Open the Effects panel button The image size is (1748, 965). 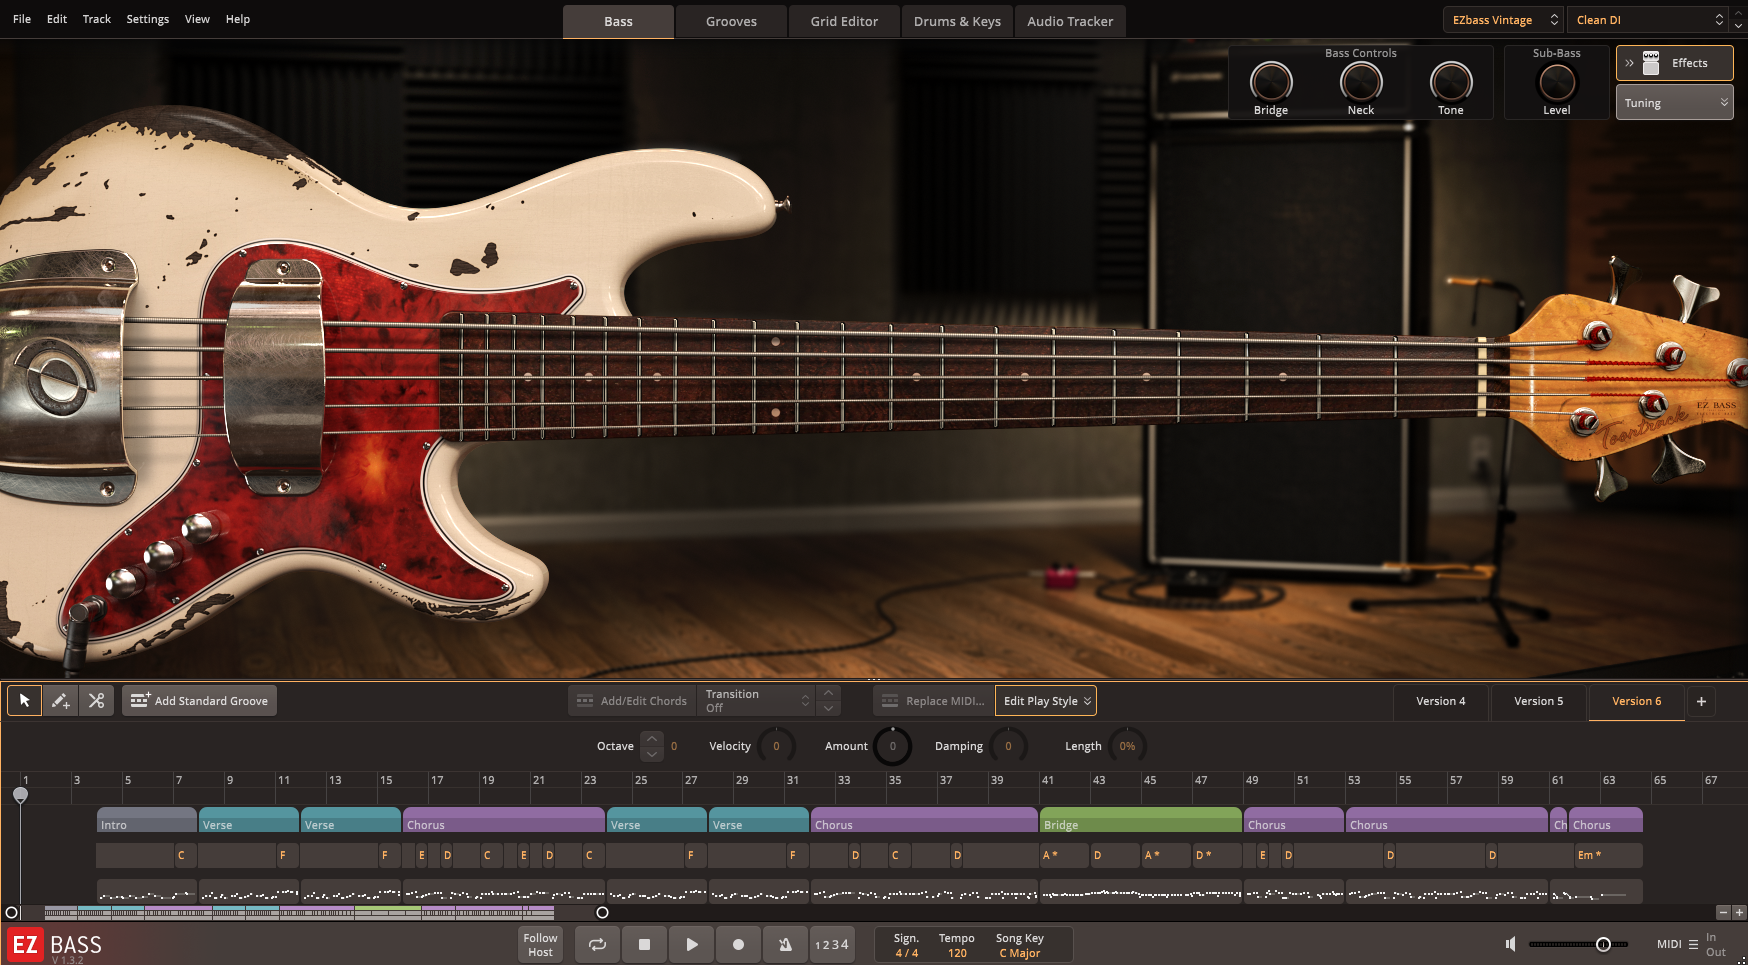[x=1675, y=63]
